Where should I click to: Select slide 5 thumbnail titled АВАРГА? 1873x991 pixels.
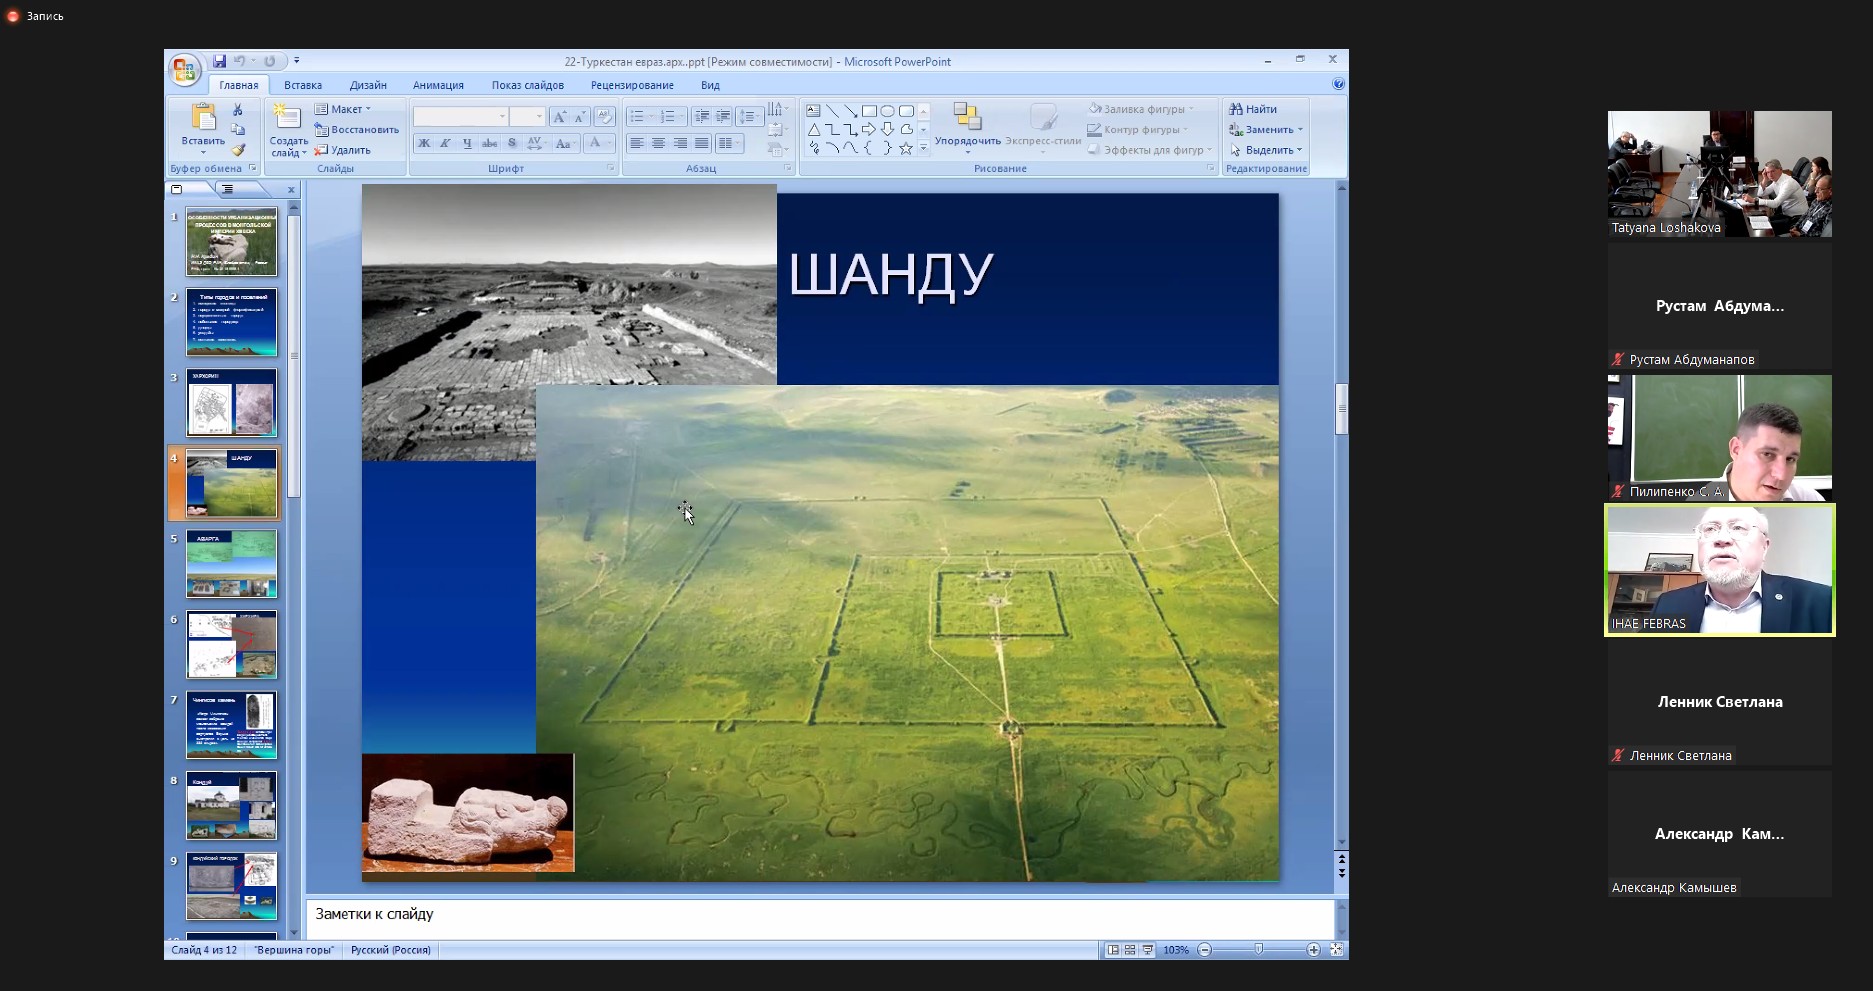click(x=231, y=564)
